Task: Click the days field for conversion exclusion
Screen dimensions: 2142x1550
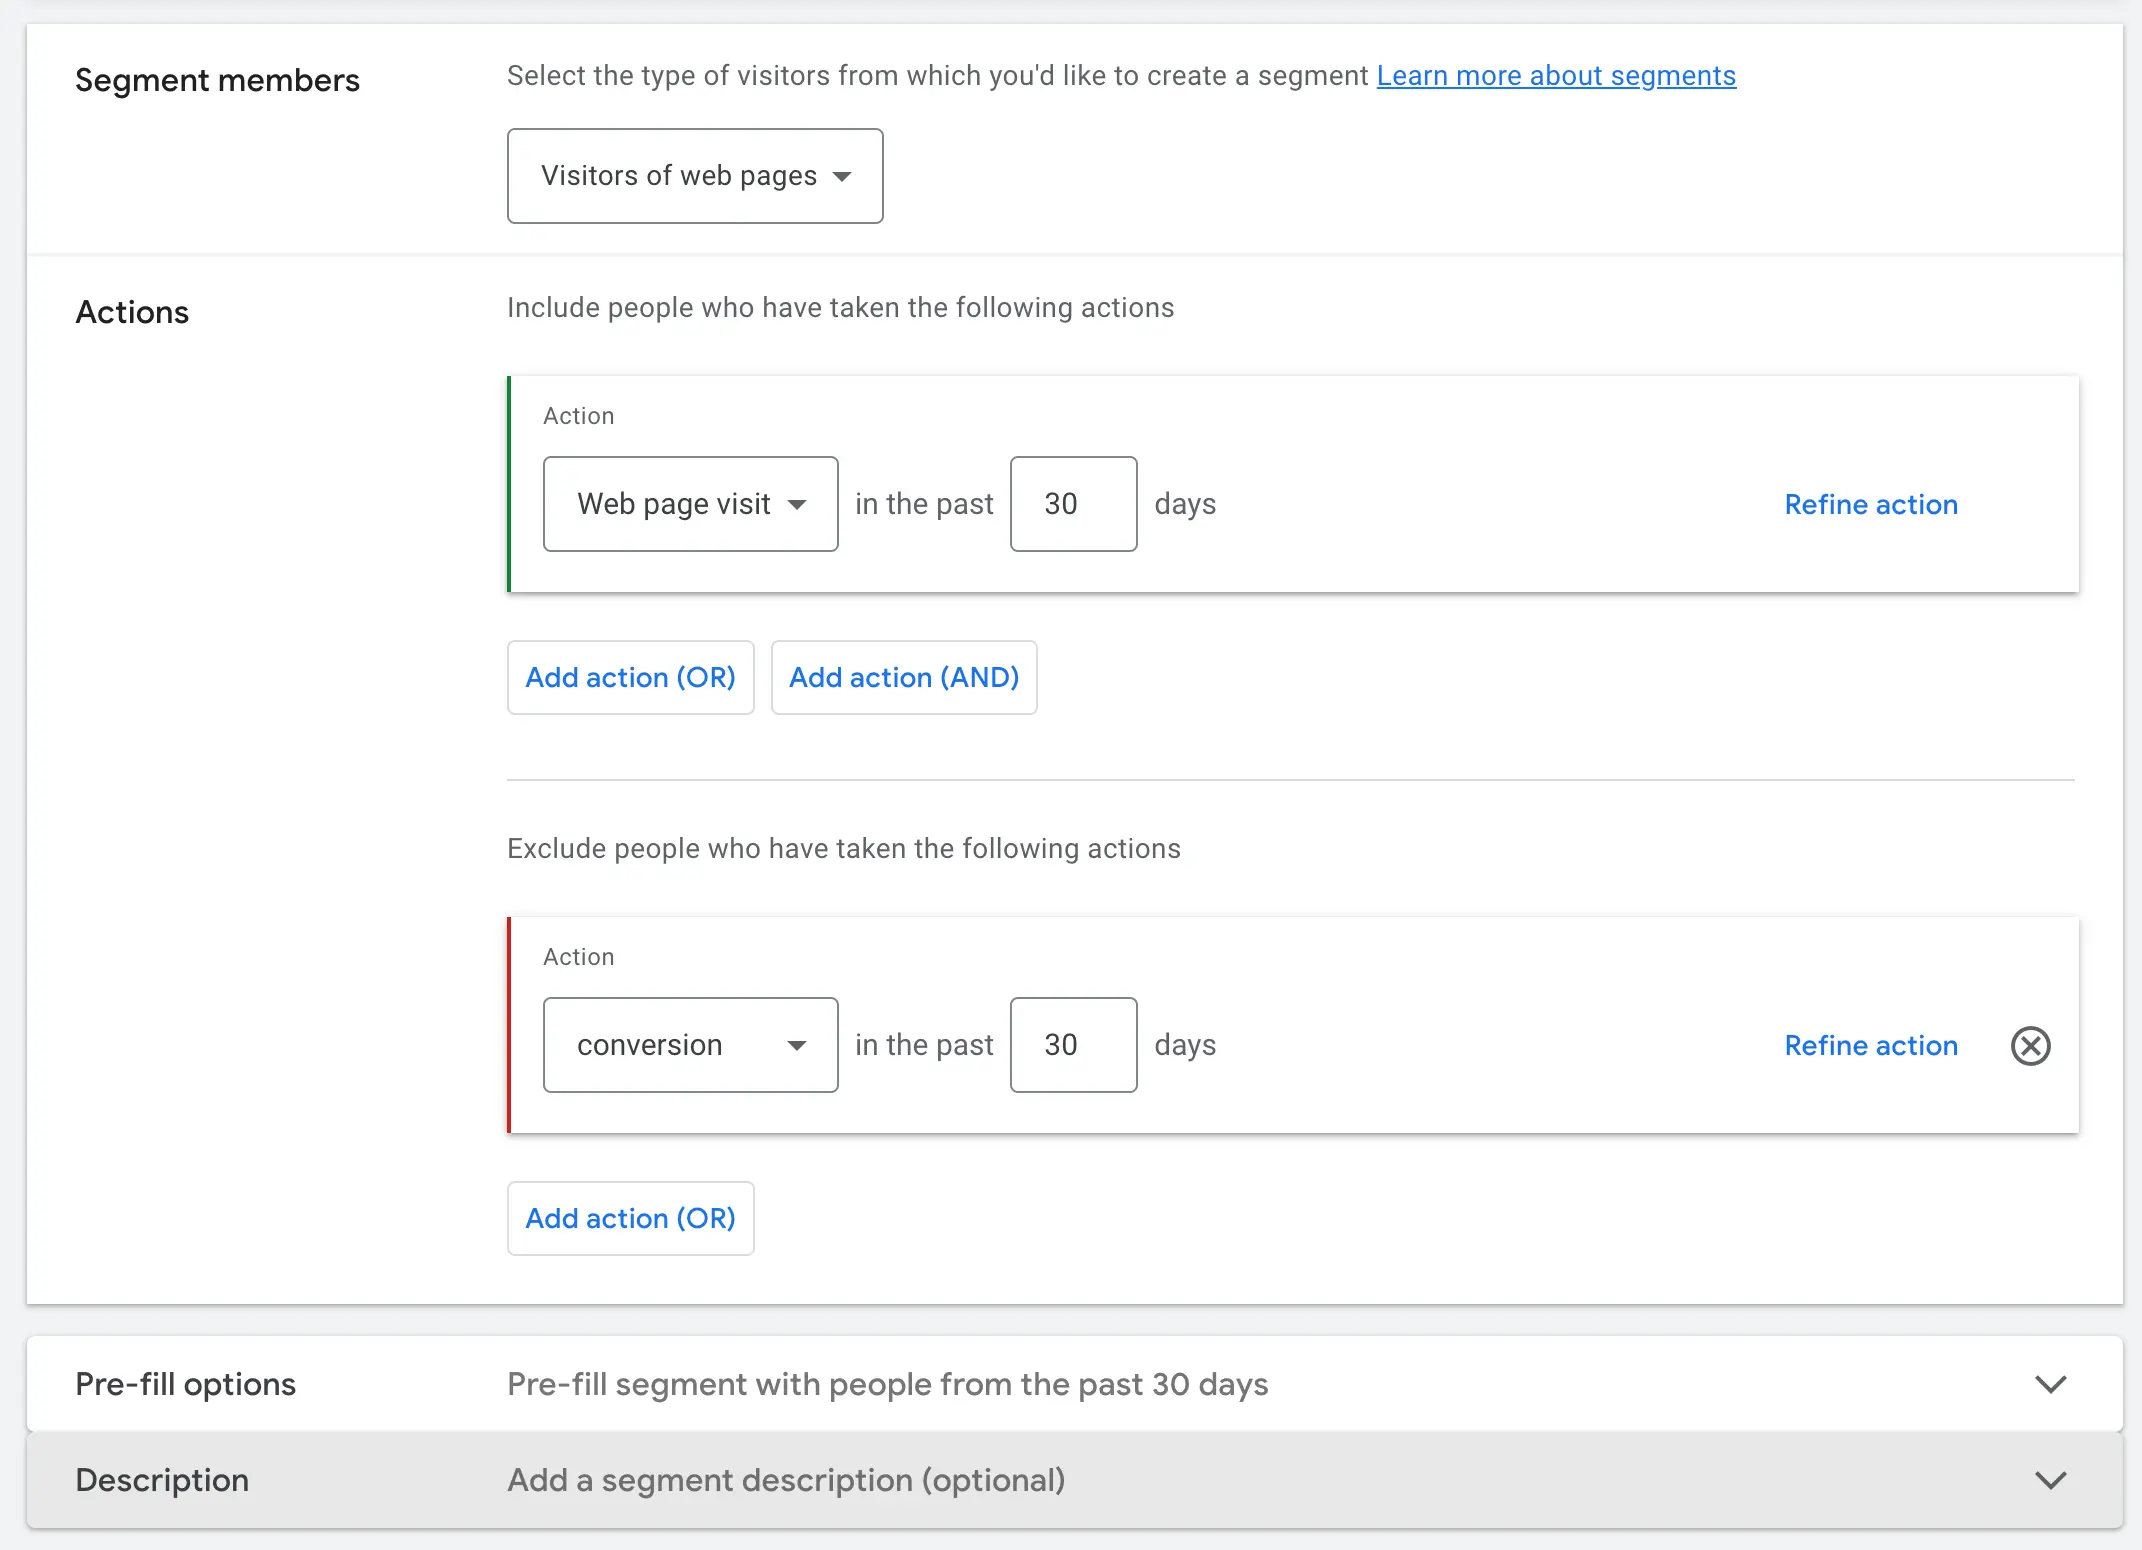Action: coord(1073,1045)
